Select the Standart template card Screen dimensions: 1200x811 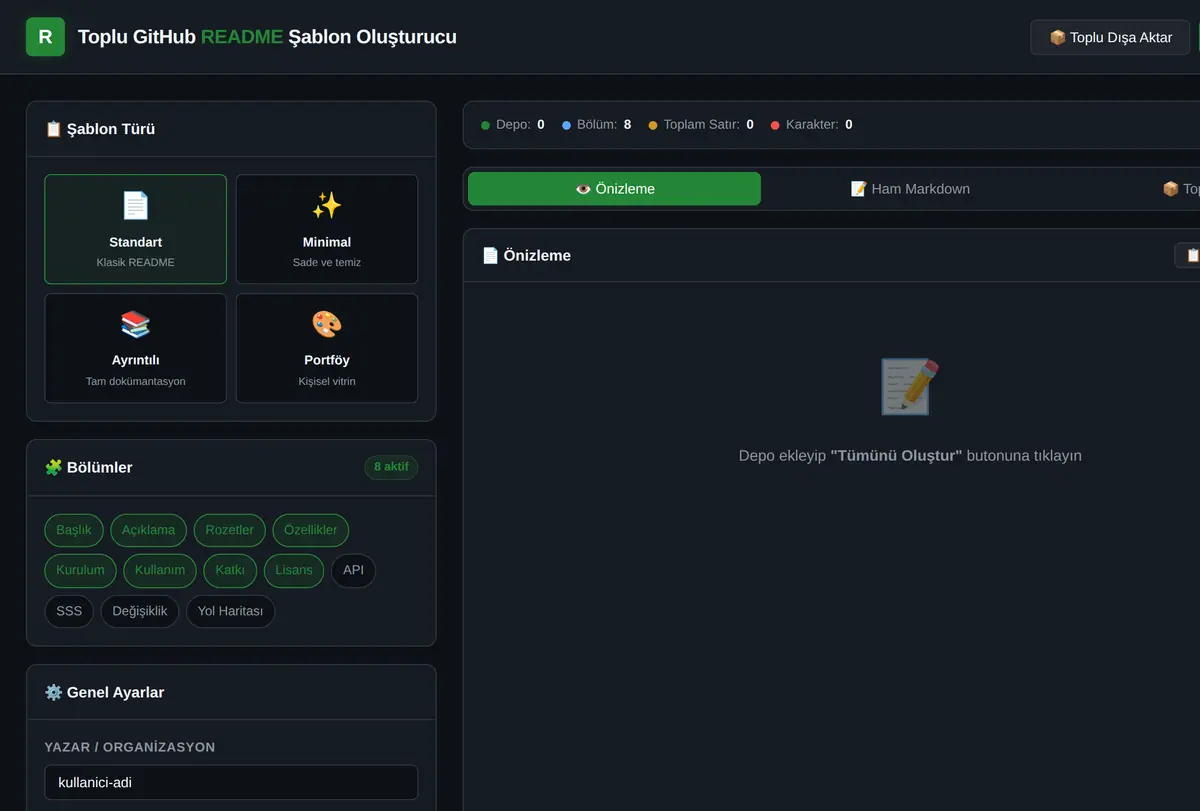pos(135,229)
